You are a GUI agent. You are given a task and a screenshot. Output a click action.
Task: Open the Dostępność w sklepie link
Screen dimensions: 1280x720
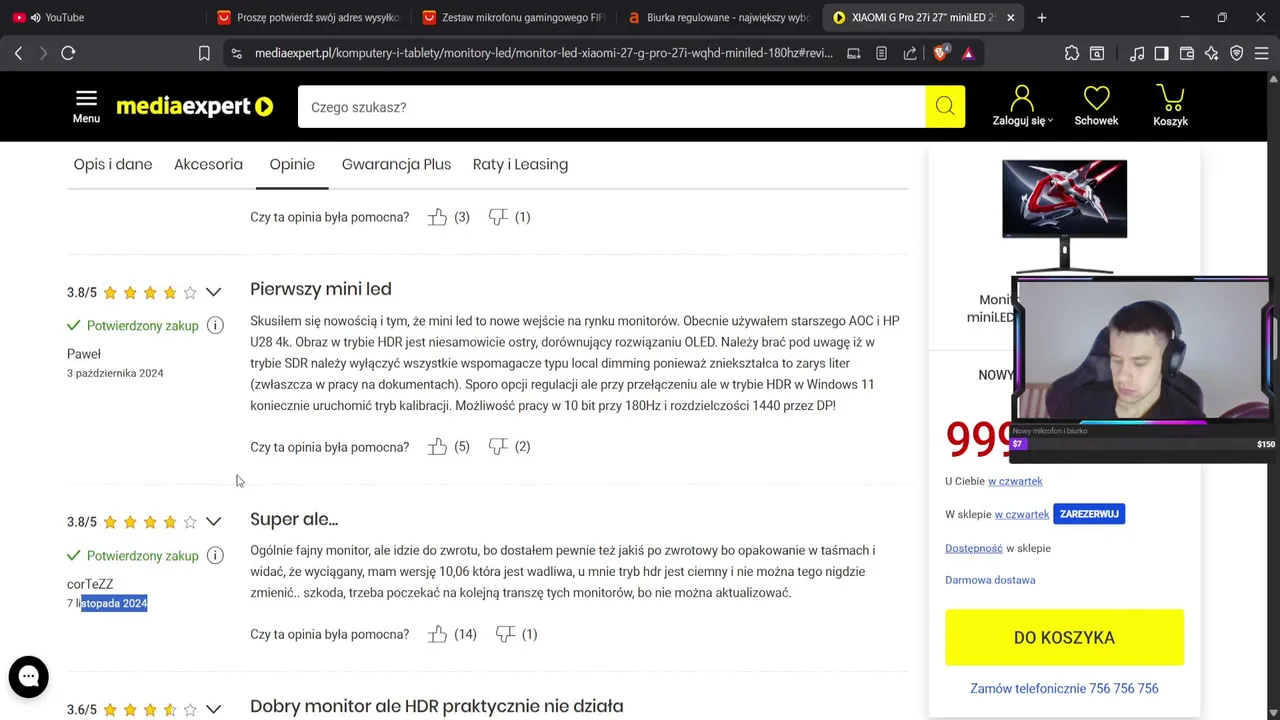974,548
